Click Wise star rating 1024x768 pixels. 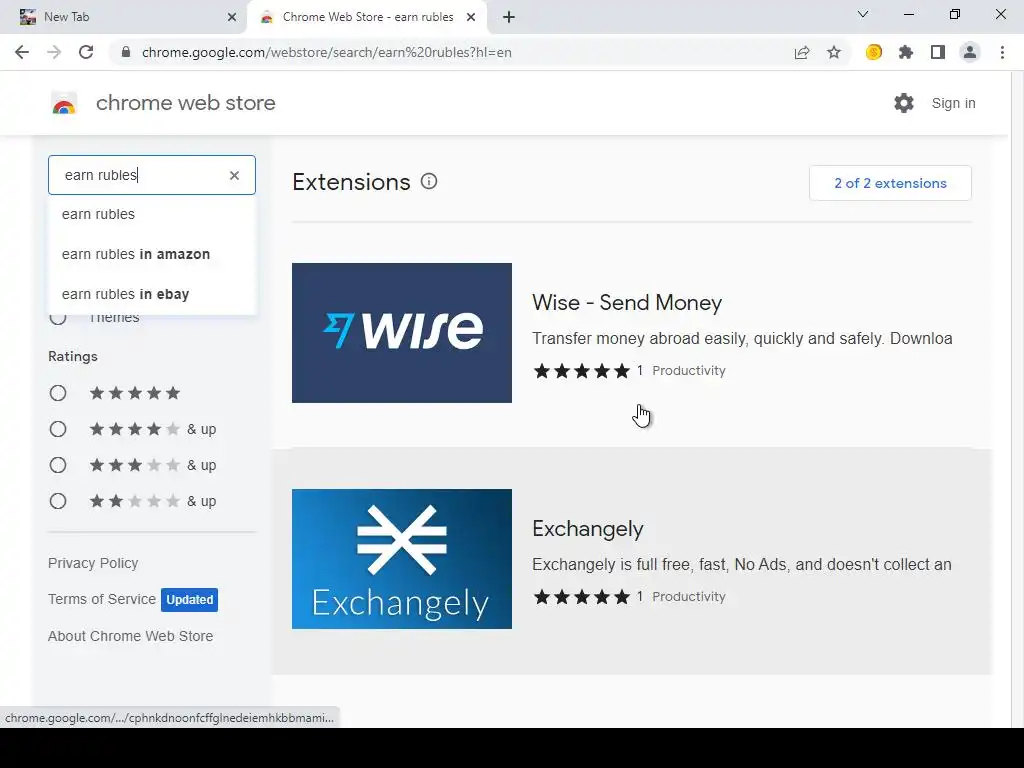click(x=582, y=371)
